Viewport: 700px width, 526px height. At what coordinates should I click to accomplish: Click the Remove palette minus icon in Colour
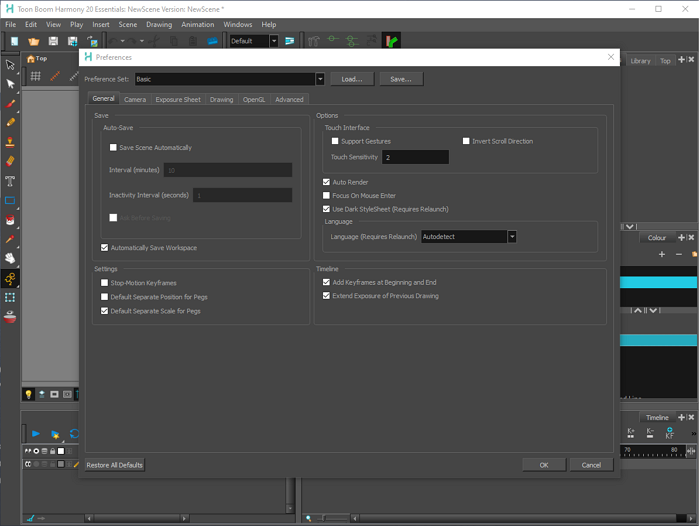[x=679, y=254]
